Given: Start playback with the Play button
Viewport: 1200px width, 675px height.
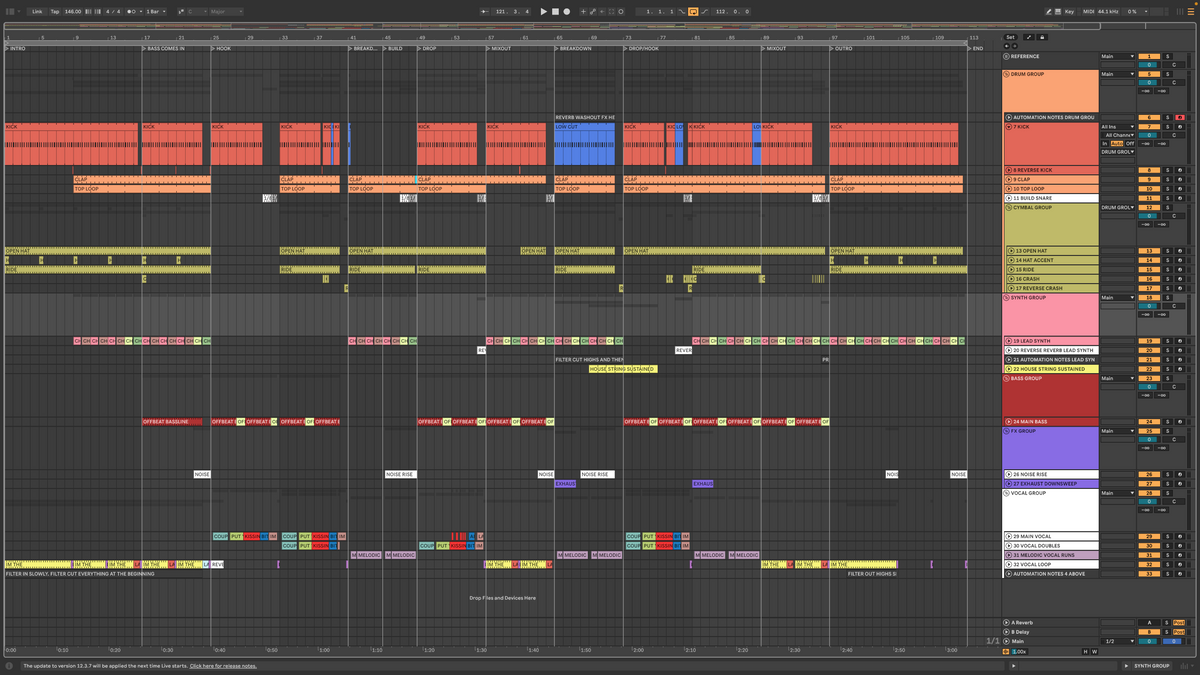Looking at the screenshot, I should (x=545, y=11).
